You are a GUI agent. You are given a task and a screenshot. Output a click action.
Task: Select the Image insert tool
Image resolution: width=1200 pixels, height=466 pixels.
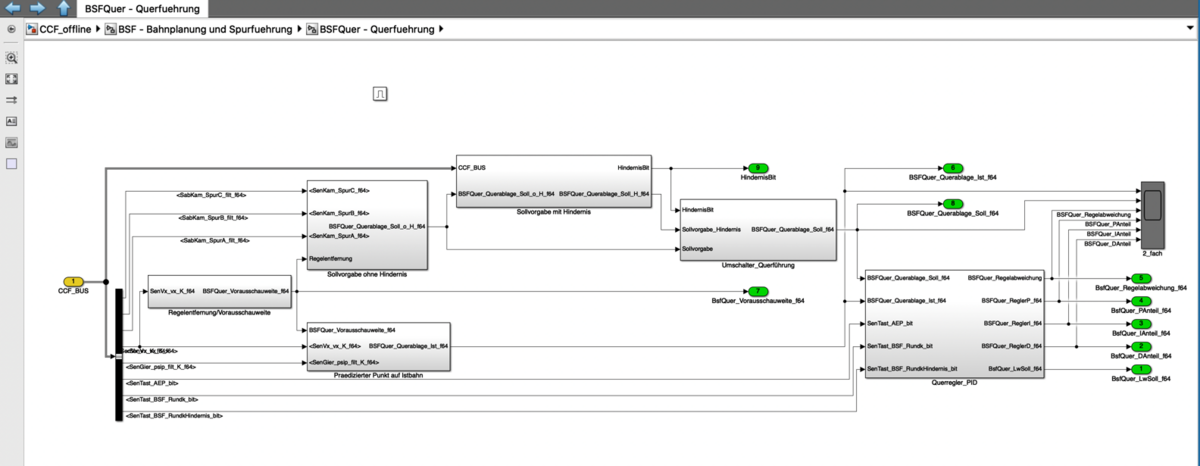pos(12,142)
